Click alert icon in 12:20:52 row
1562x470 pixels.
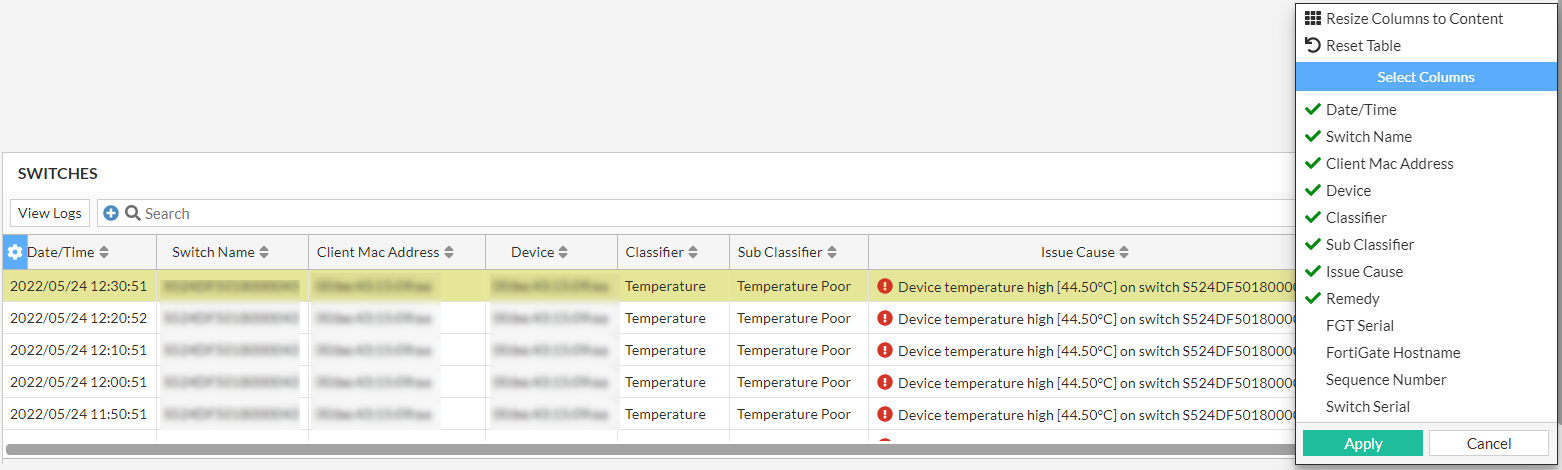884,318
